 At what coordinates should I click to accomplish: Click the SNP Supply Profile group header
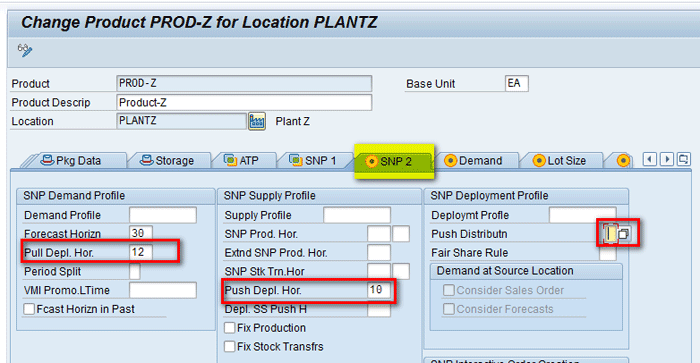click(x=320, y=196)
